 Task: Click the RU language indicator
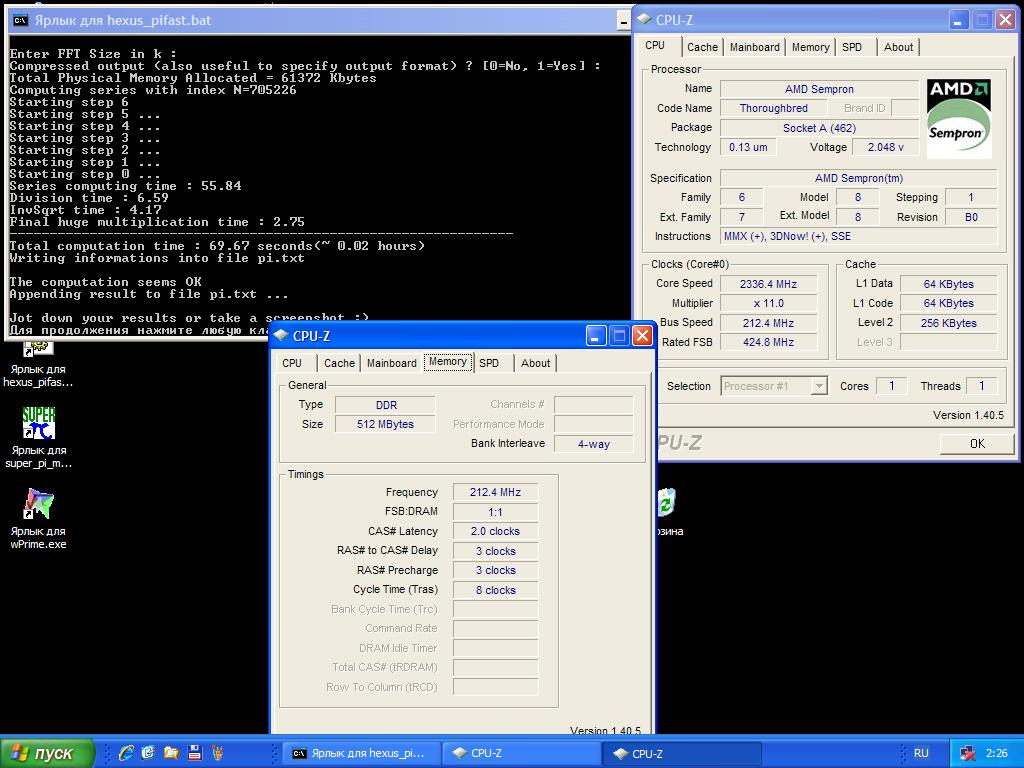click(921, 753)
